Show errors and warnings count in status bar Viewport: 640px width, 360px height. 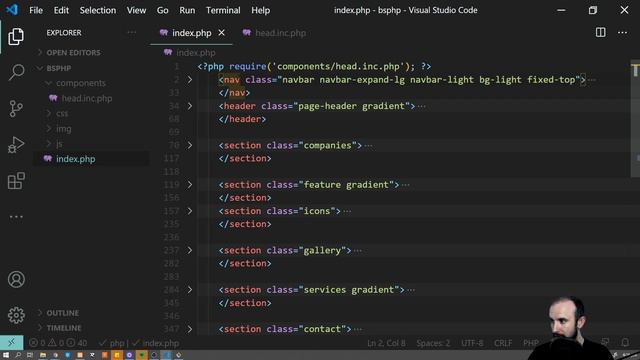click(58, 343)
